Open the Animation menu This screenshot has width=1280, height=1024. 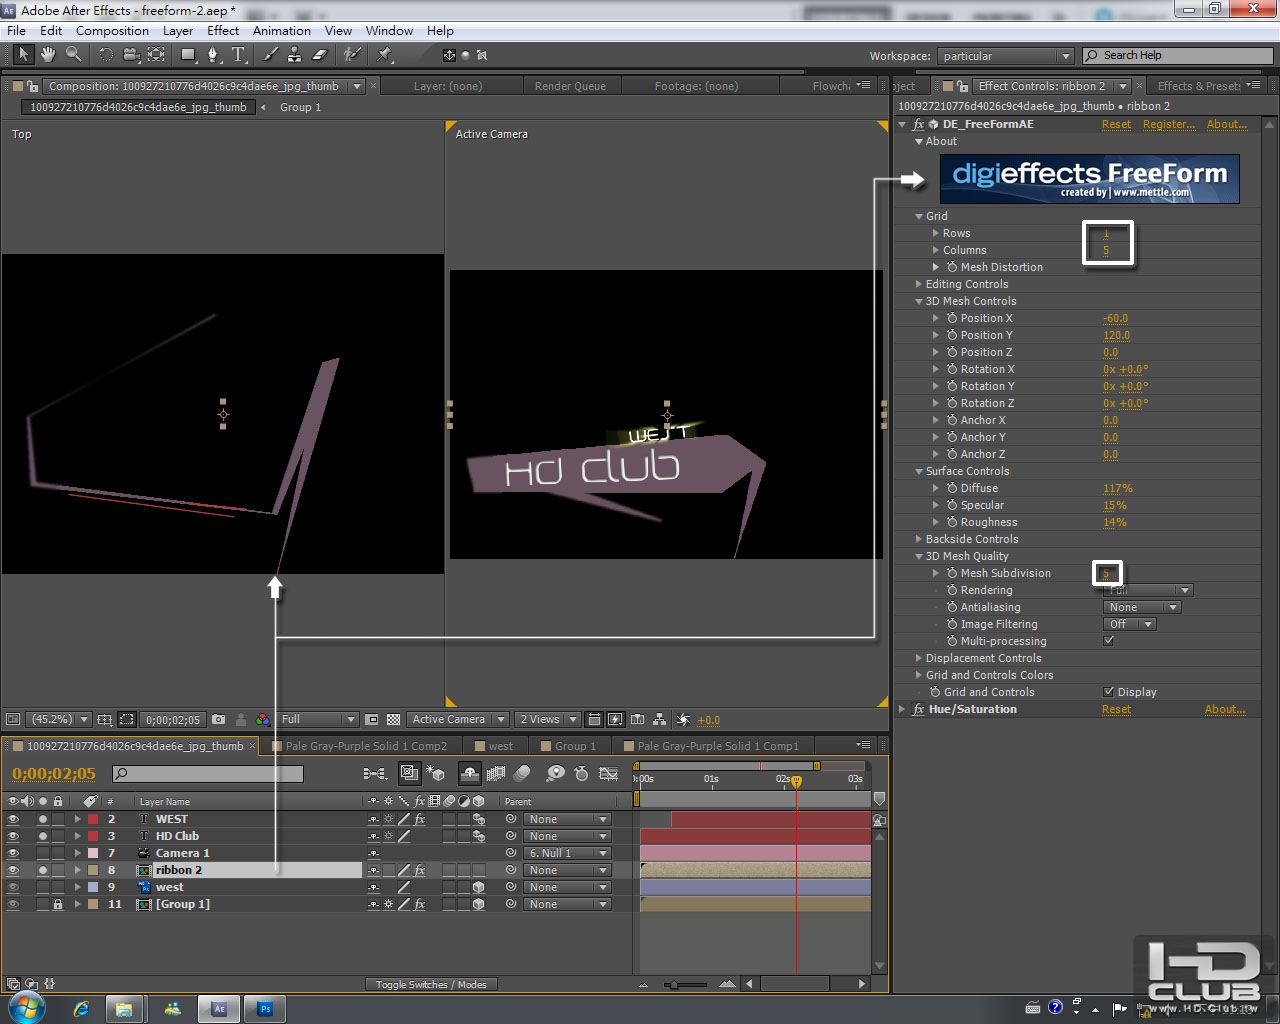click(x=281, y=31)
